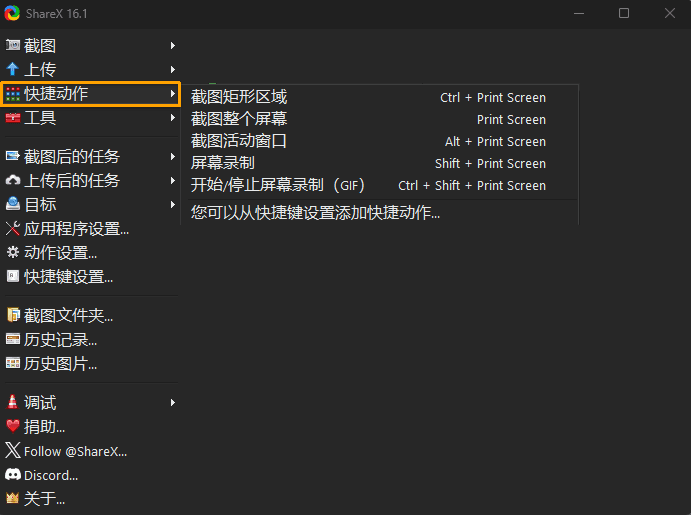
Task: Click the X logo icon beside Follow @ShareX
Action: point(13,450)
